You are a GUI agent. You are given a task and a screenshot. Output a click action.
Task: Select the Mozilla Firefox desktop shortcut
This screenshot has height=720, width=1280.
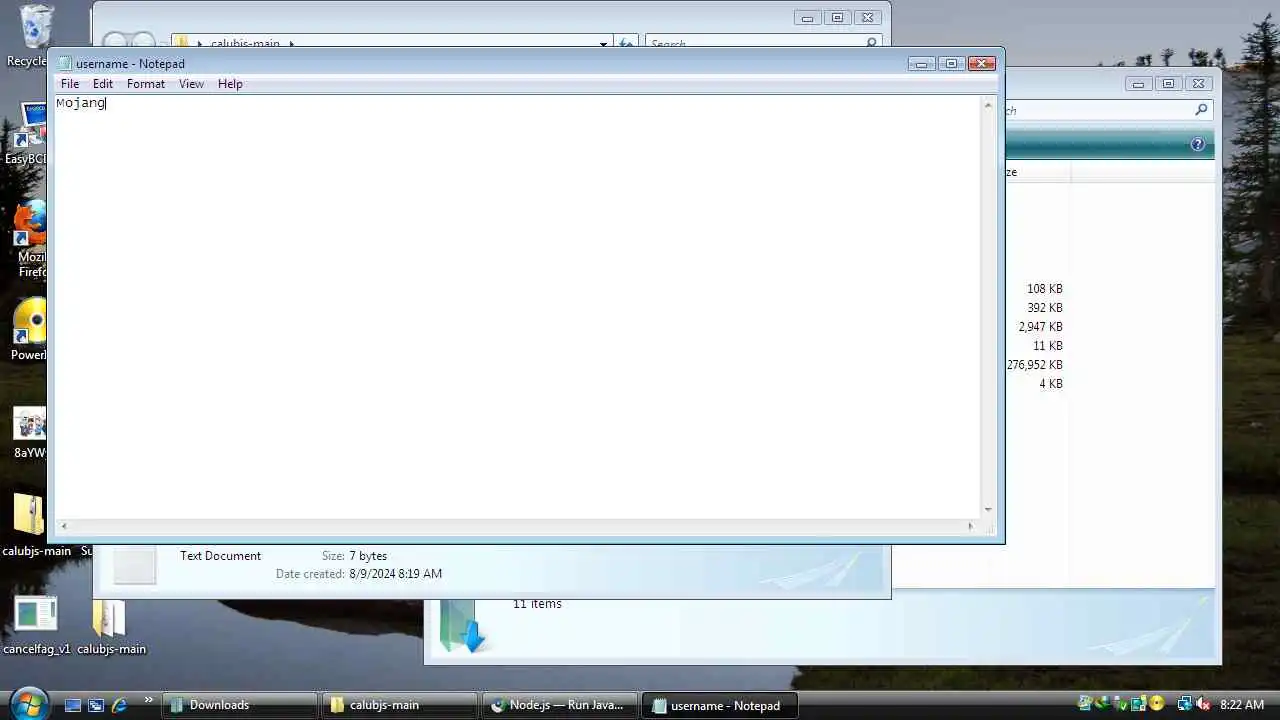pyautogui.click(x=30, y=238)
